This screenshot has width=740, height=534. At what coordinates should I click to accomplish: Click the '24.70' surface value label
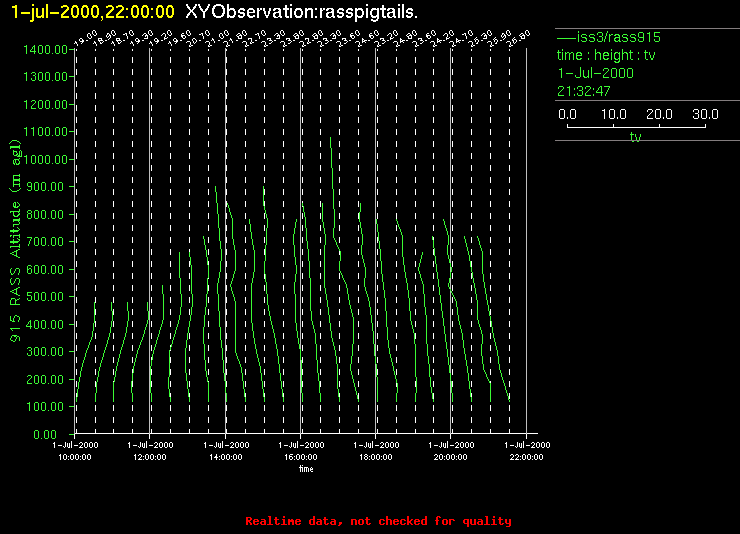(462, 38)
